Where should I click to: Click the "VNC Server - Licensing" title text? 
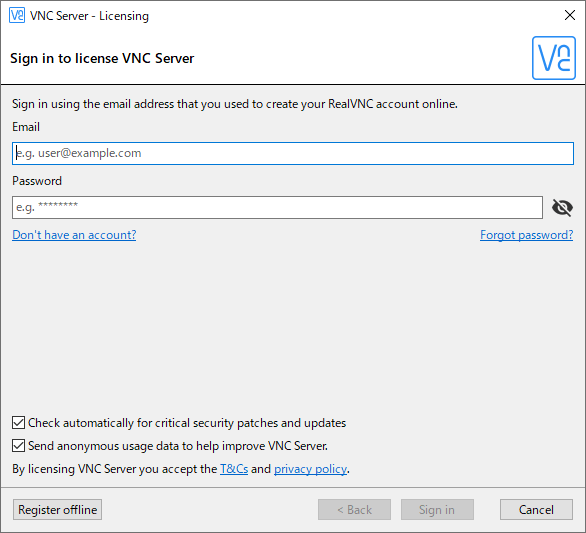(x=89, y=16)
